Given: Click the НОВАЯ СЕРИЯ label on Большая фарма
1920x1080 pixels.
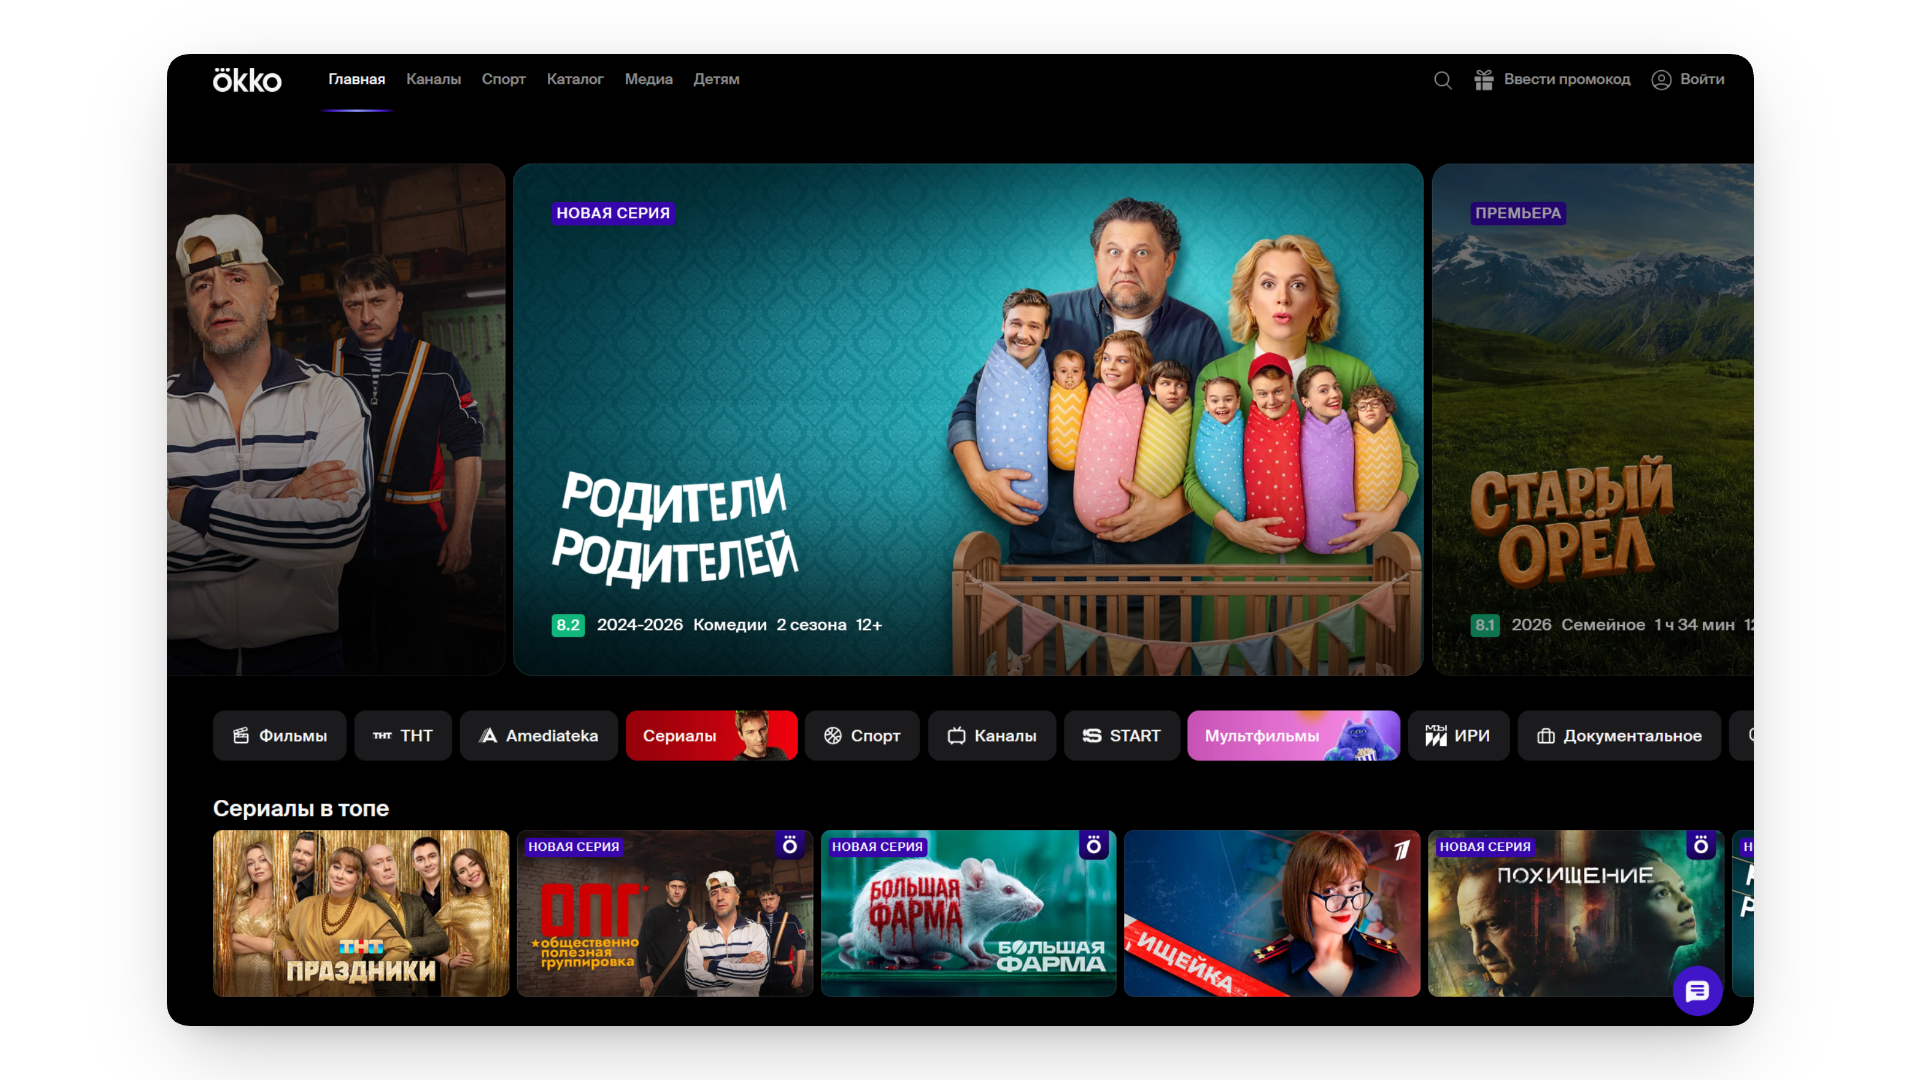Looking at the screenshot, I should pos(877,847).
